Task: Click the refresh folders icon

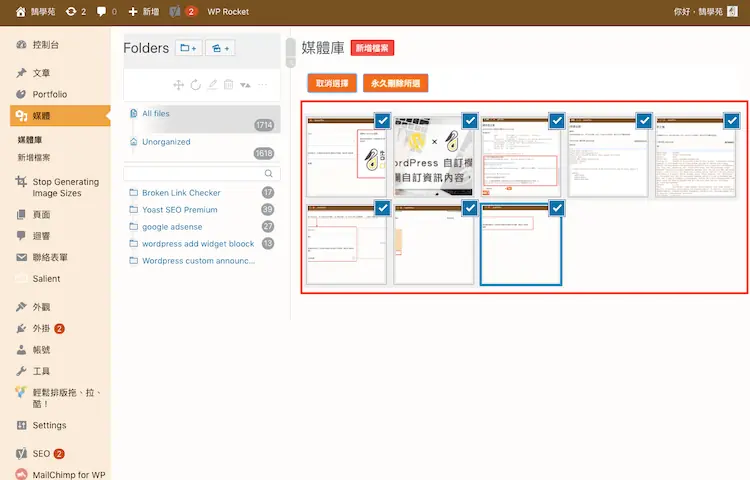Action: pos(196,85)
